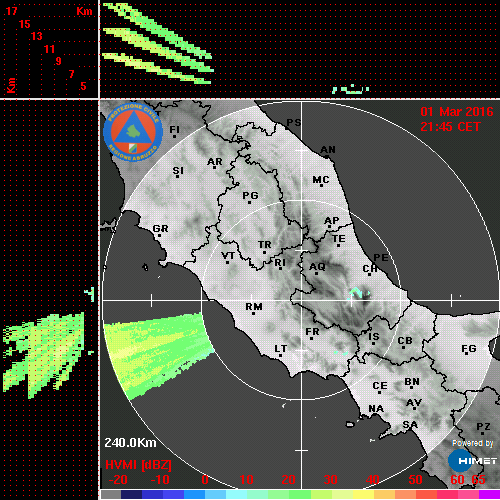Click the '11' altitude scale label

49,49
